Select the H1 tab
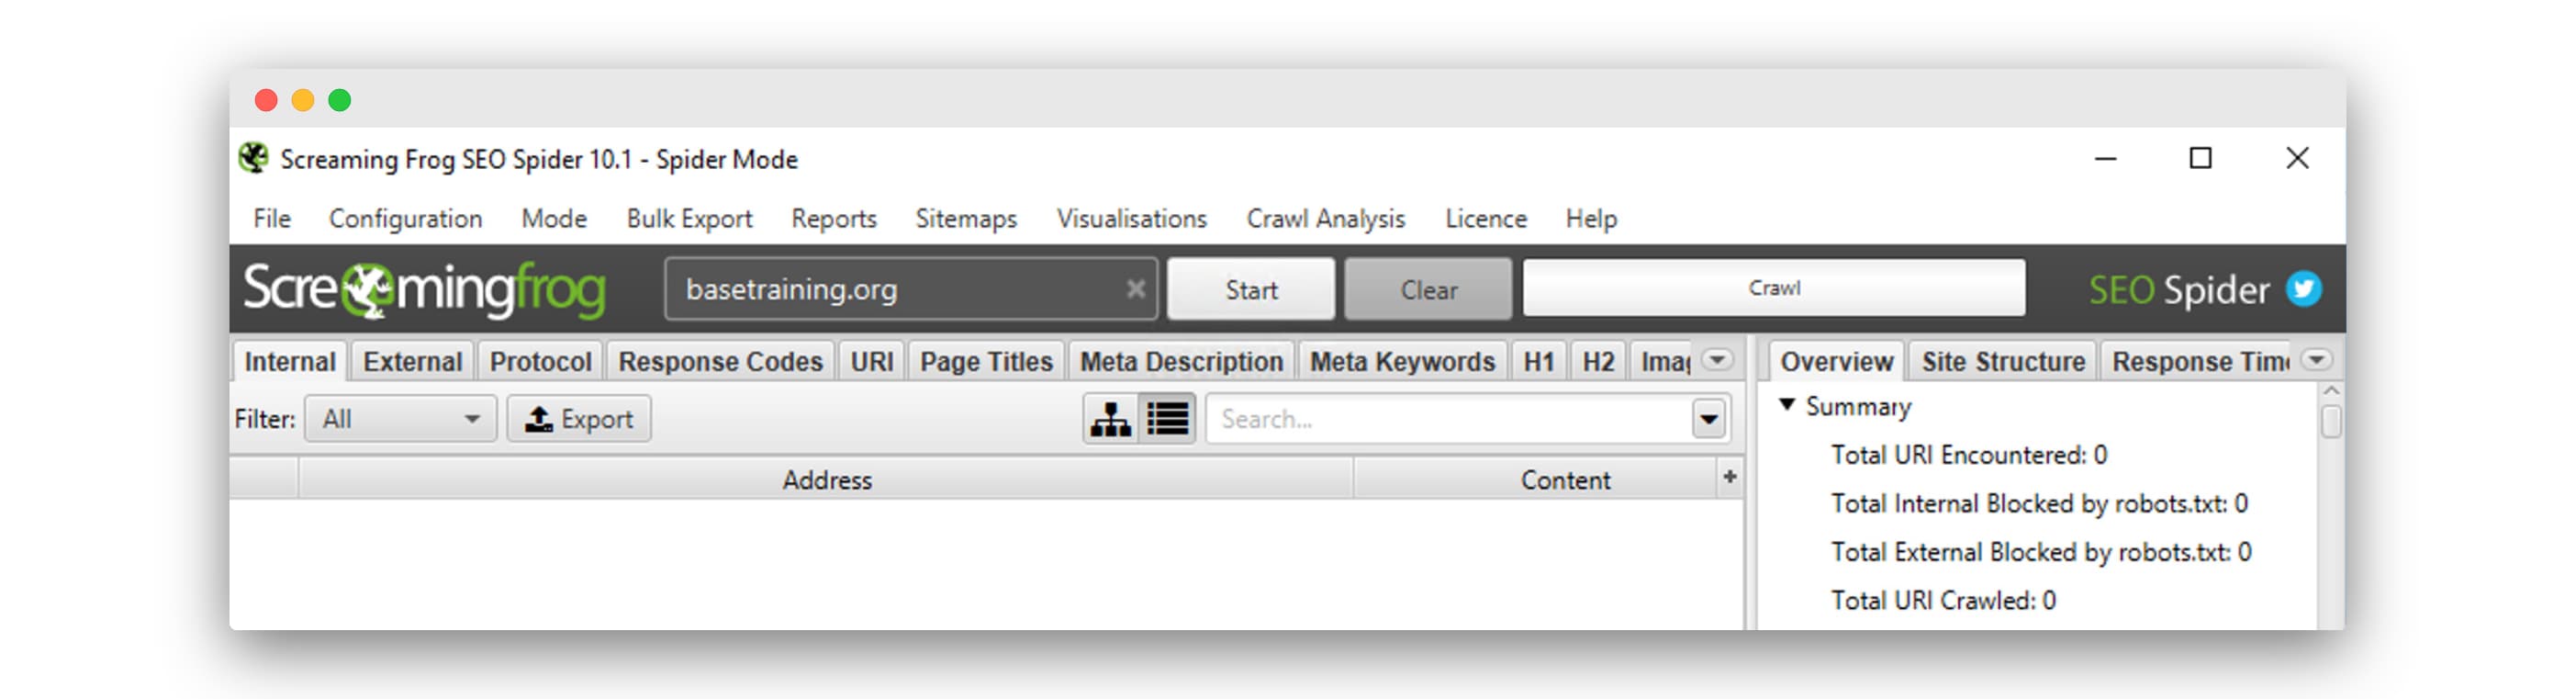 pyautogui.click(x=1539, y=361)
